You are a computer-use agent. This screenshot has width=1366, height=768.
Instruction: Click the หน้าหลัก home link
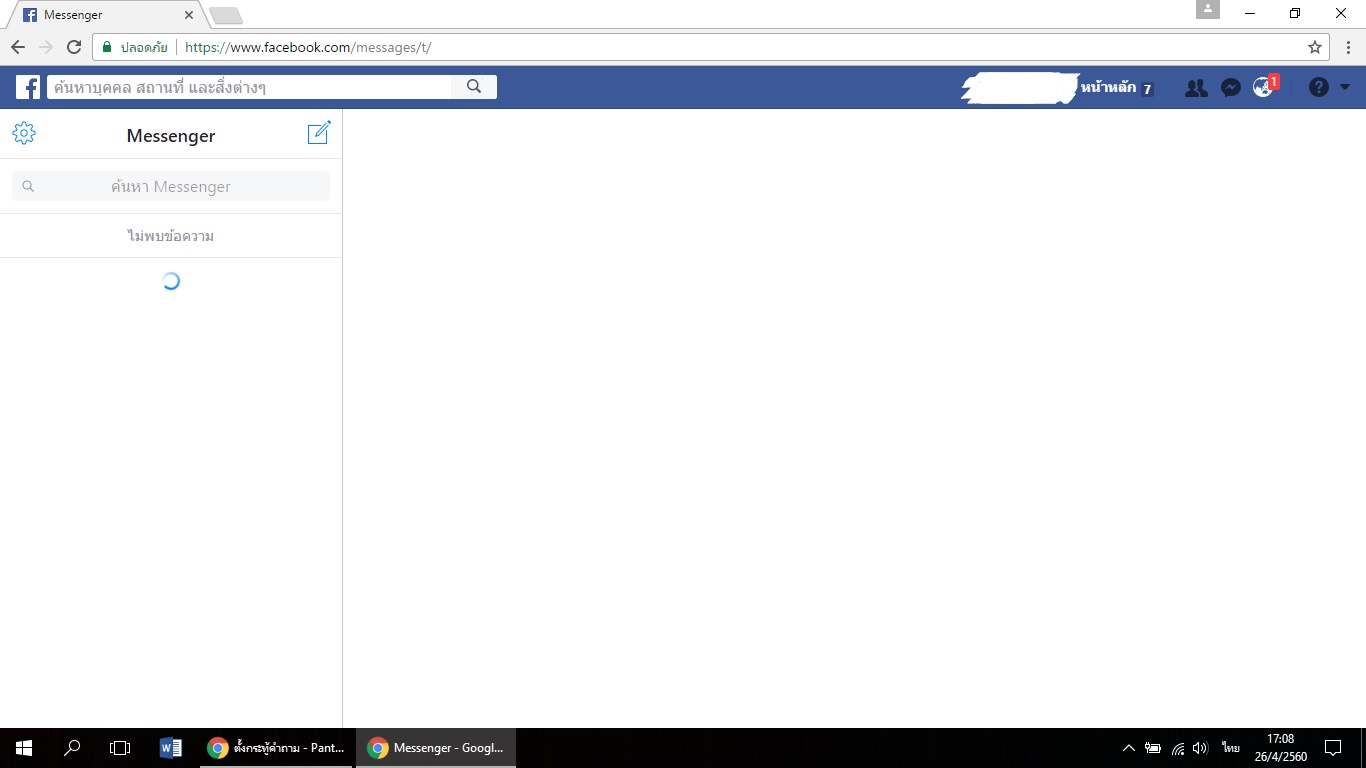(1108, 87)
